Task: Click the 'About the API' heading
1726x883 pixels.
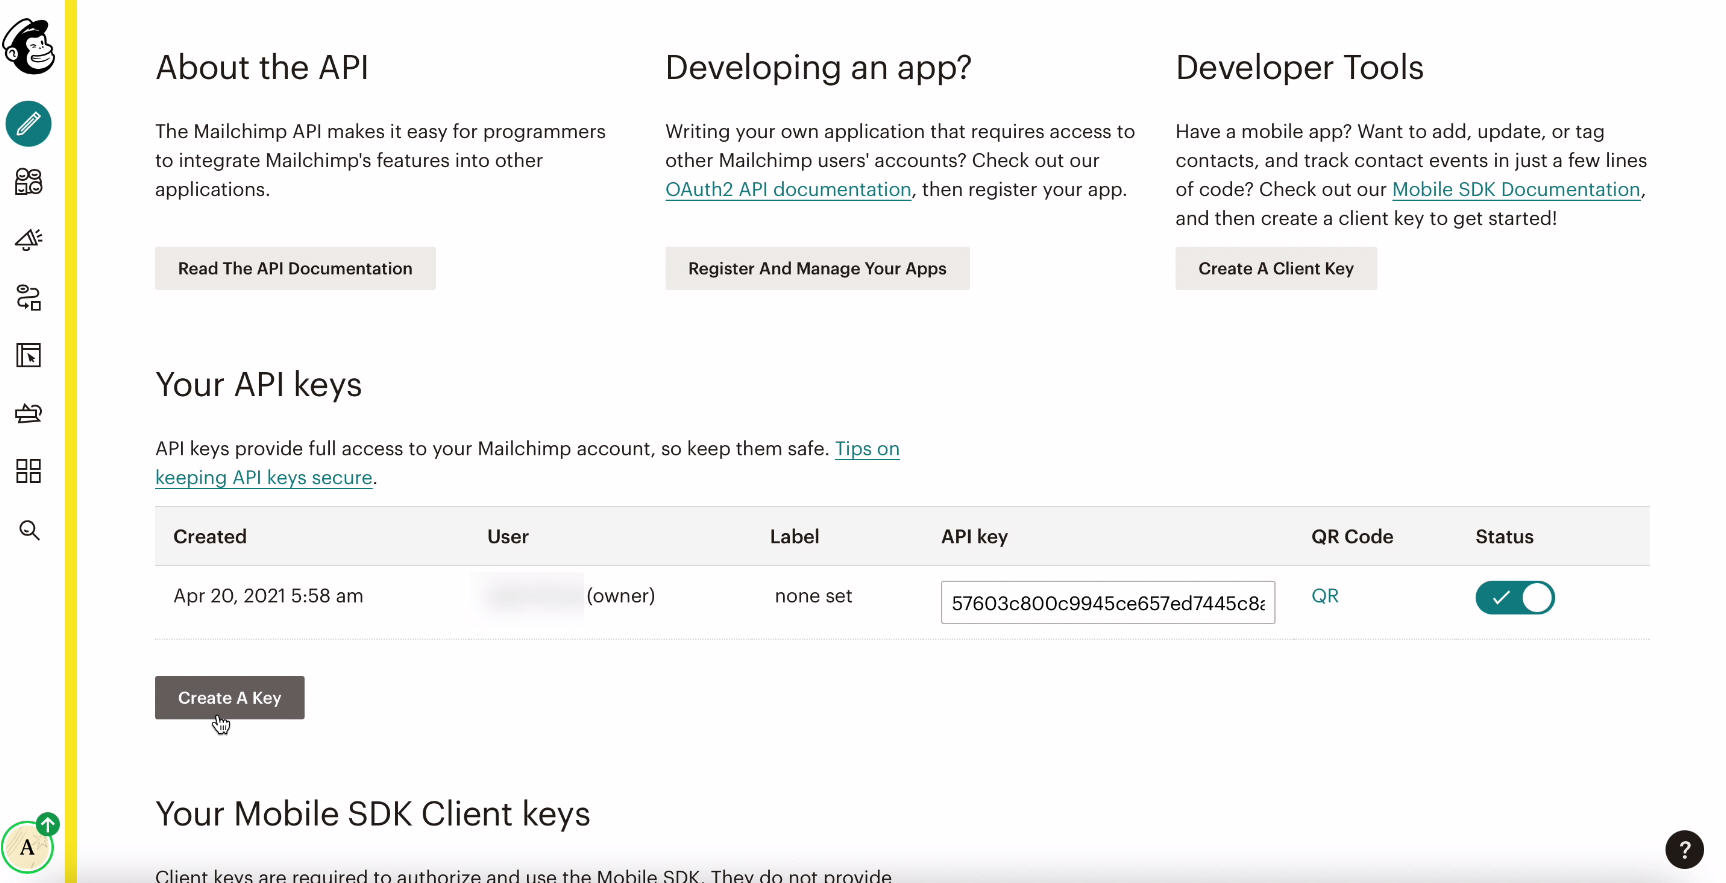Action: (262, 67)
